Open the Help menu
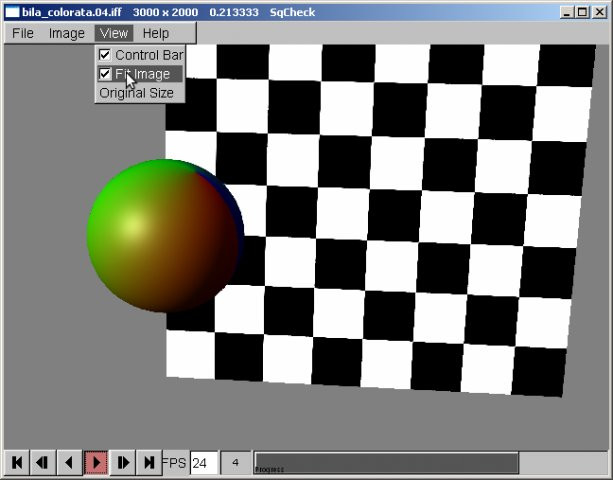This screenshot has width=613, height=480. click(x=156, y=33)
